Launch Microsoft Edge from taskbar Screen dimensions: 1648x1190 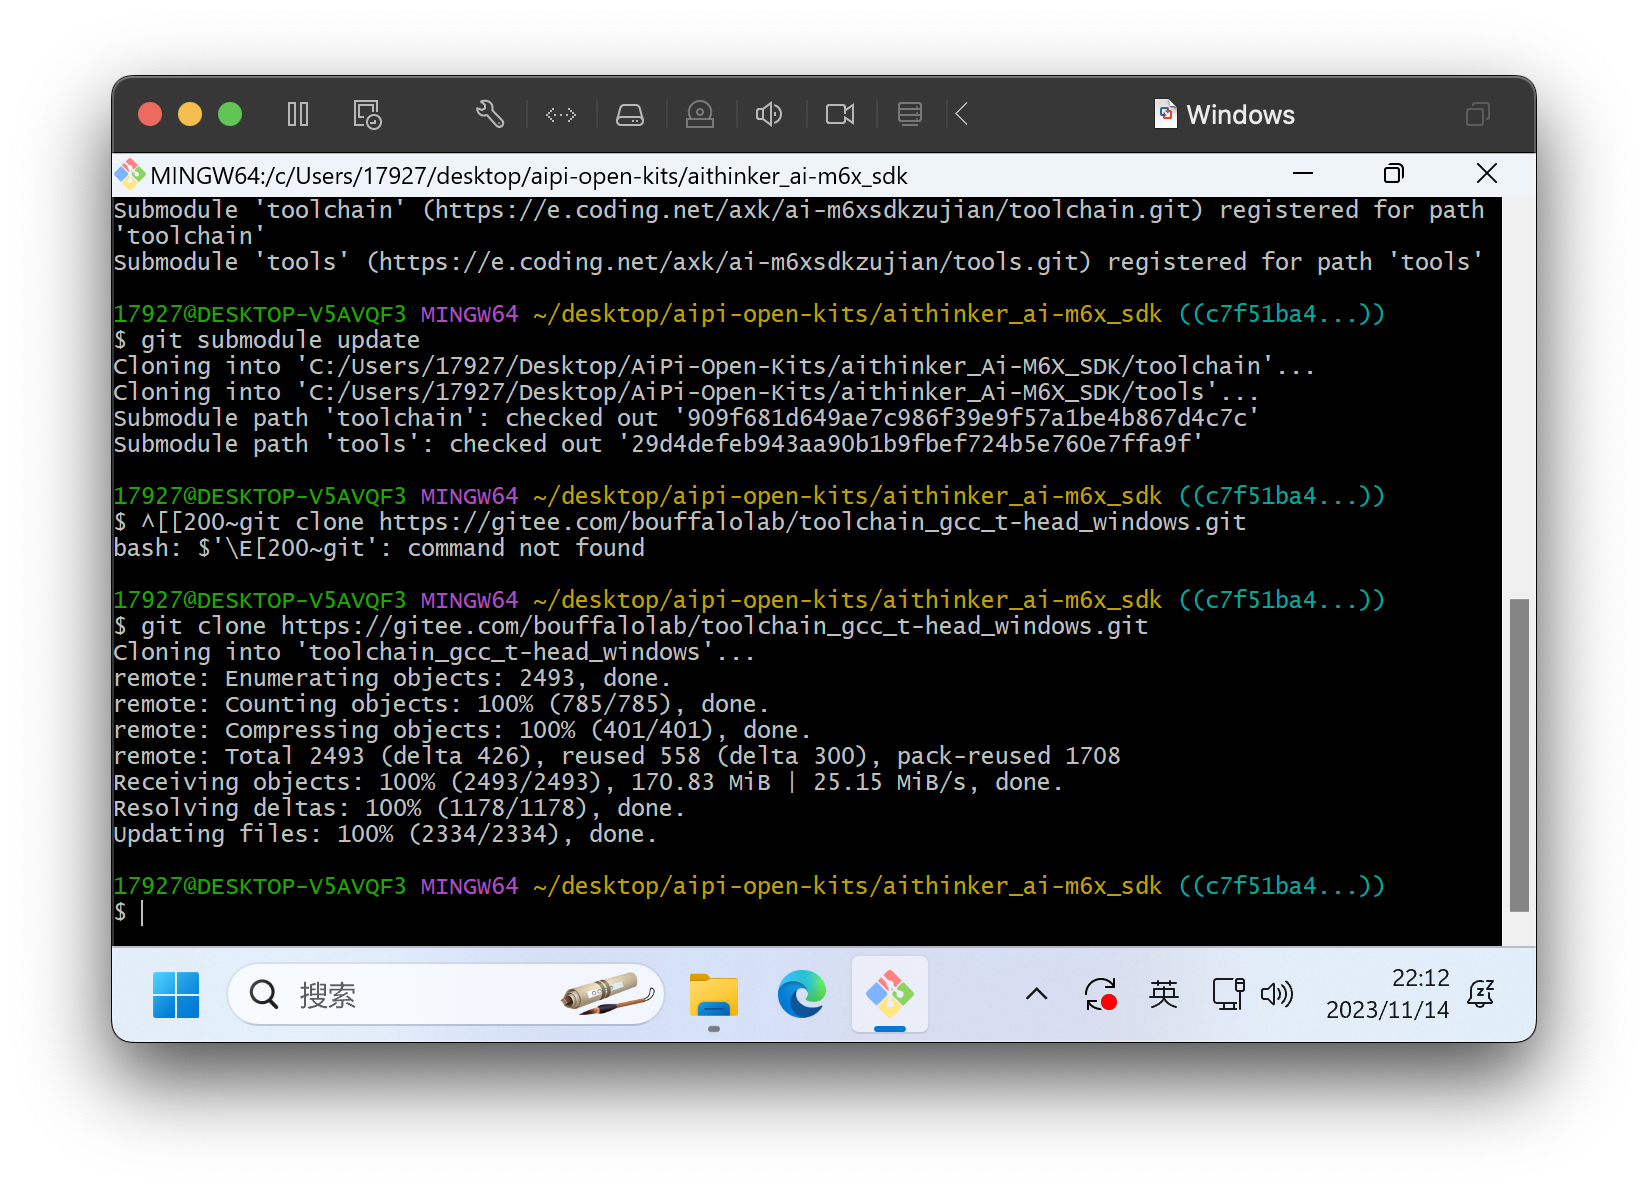[x=802, y=995]
